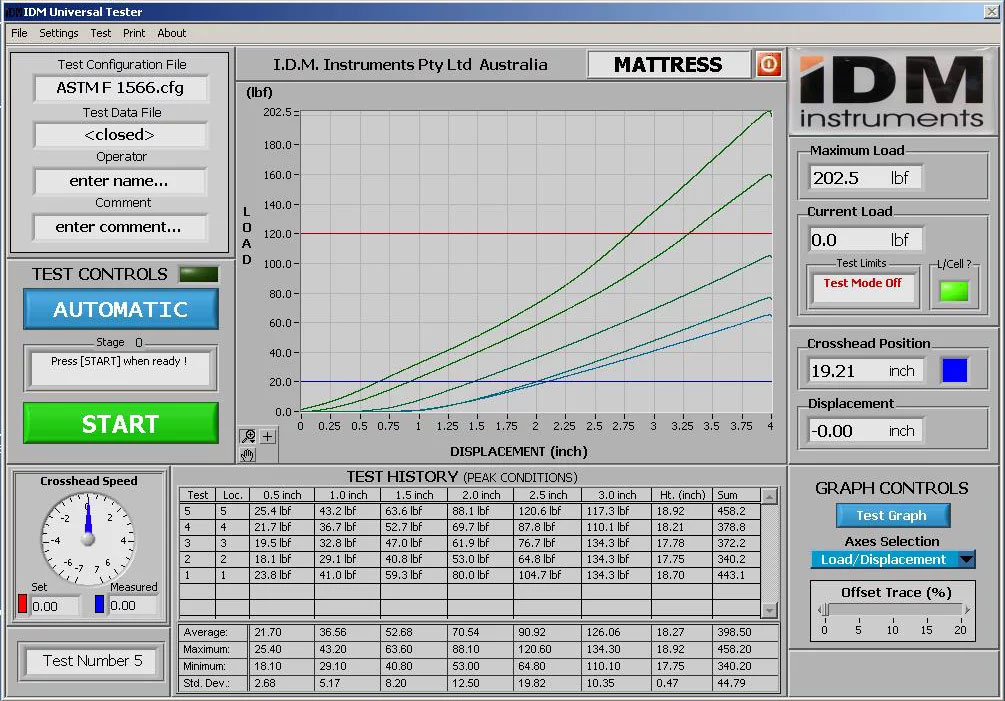
Task: Click the red power stop icon
Action: click(x=768, y=64)
